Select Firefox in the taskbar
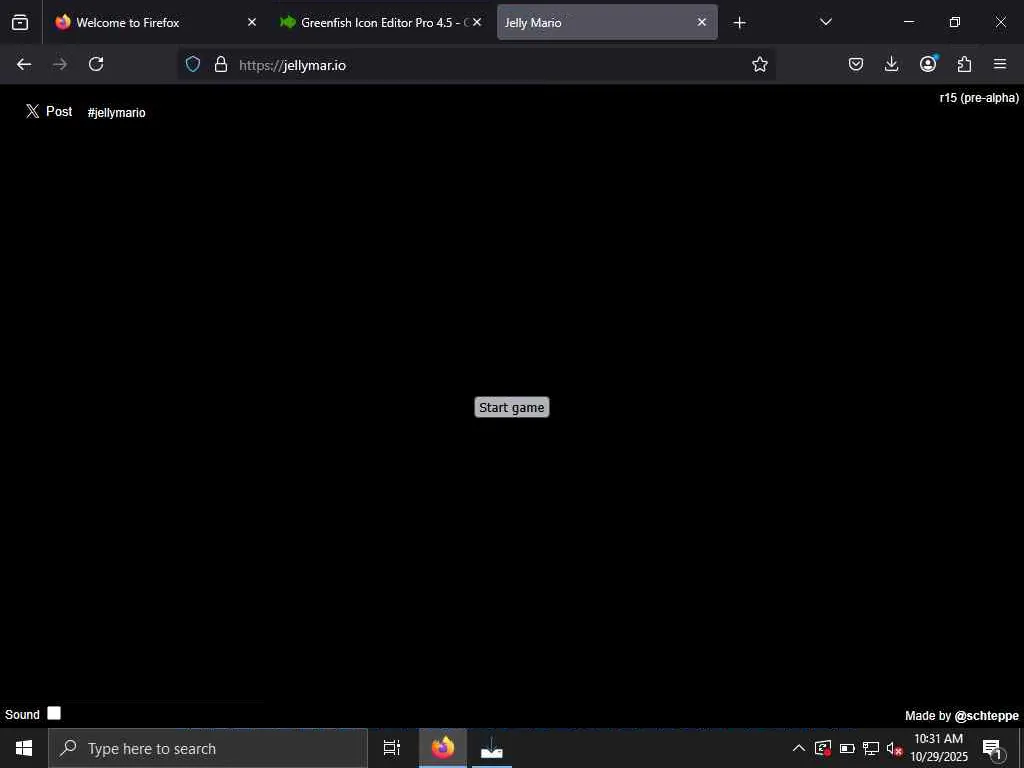Viewport: 1024px width, 768px height. click(443, 748)
